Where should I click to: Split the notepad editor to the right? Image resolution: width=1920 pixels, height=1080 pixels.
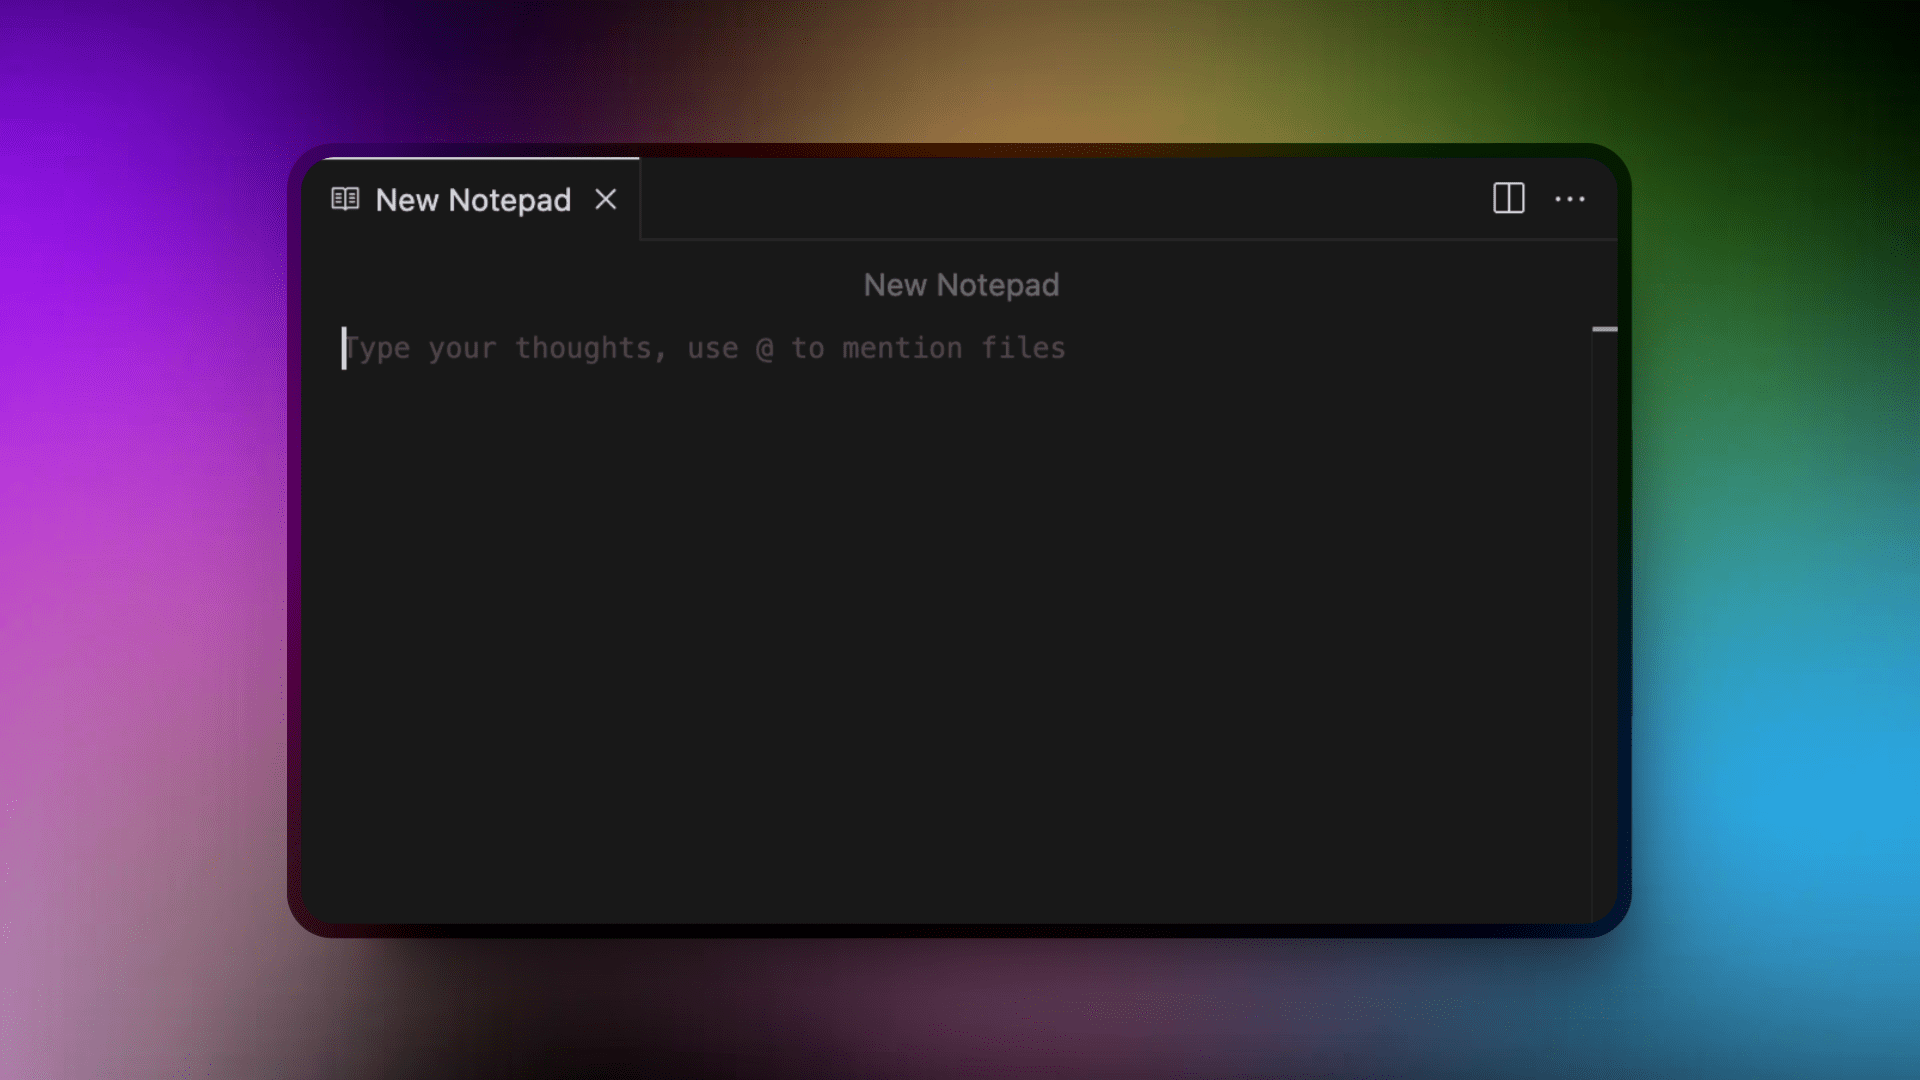tap(1508, 198)
